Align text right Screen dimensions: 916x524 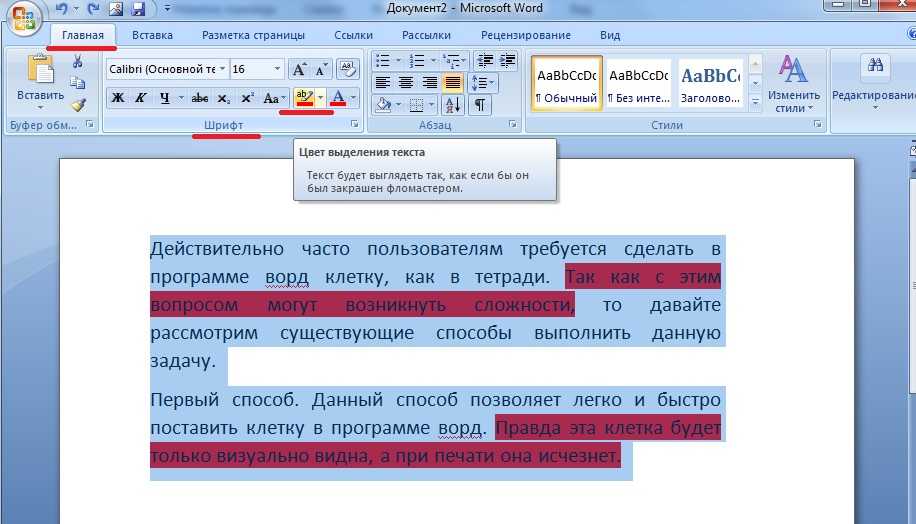(429, 83)
